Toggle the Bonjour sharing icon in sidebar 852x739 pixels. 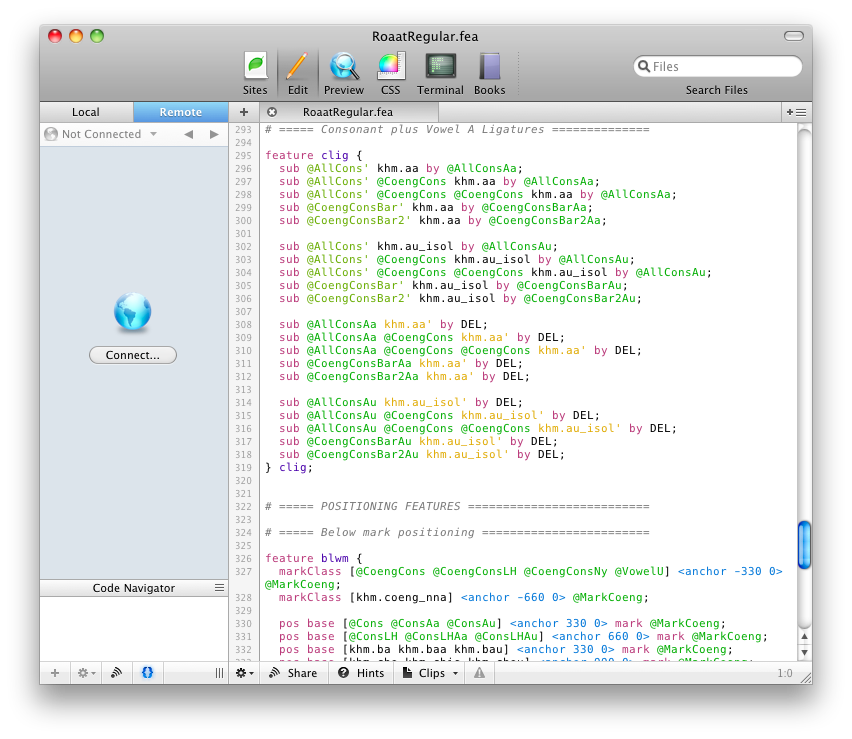[116, 673]
